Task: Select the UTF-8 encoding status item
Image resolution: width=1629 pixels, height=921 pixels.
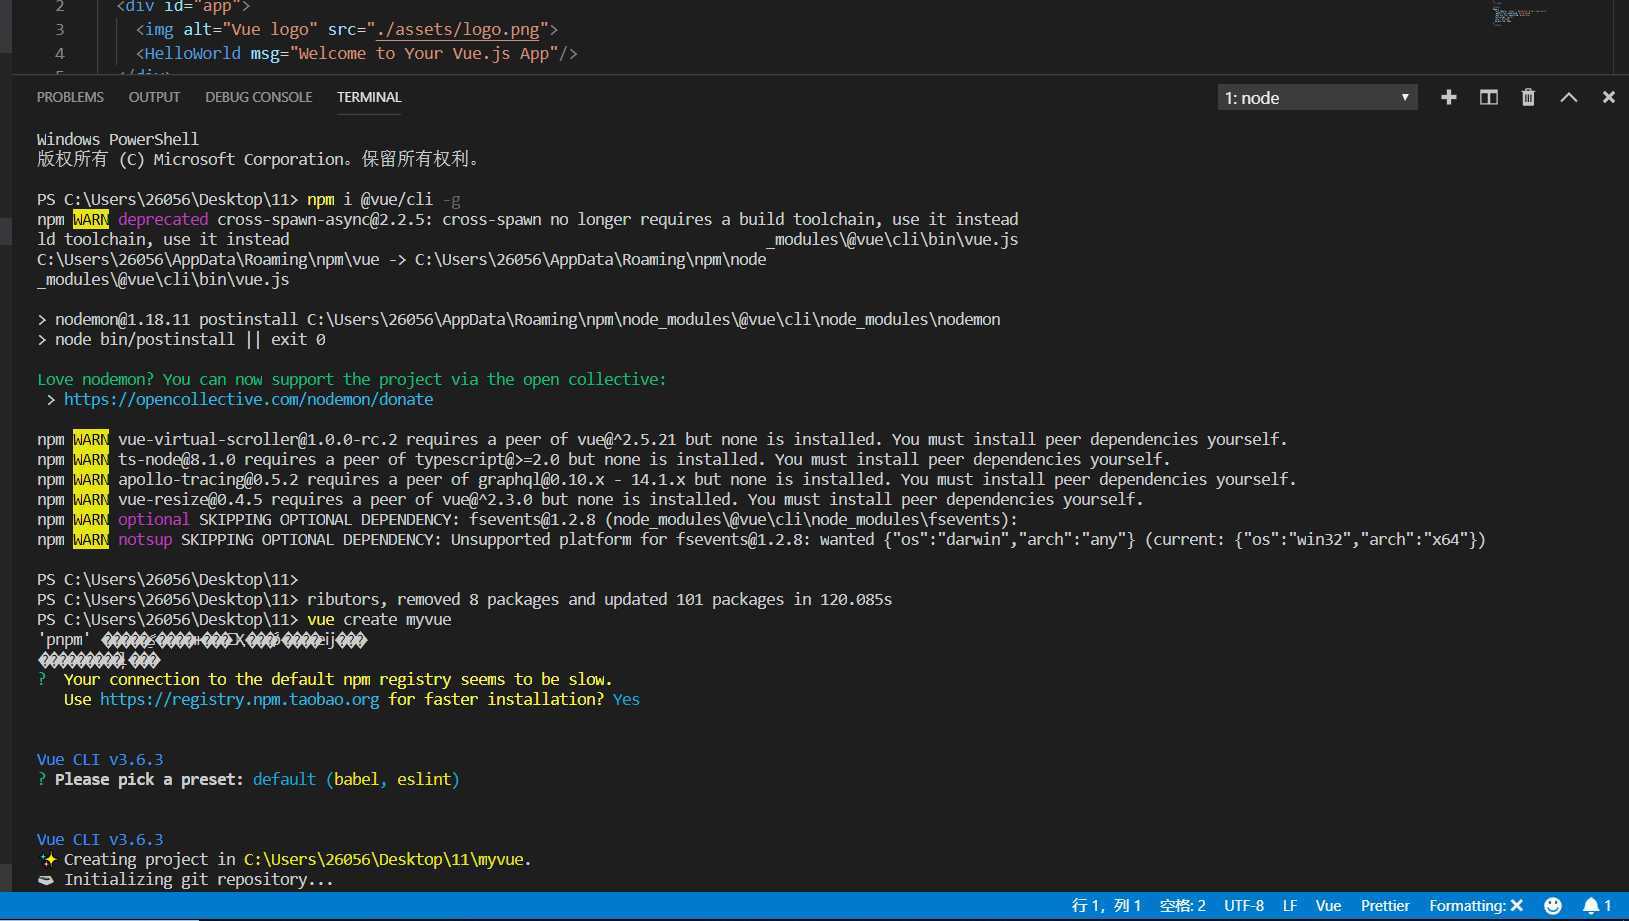Action: tap(1244, 906)
